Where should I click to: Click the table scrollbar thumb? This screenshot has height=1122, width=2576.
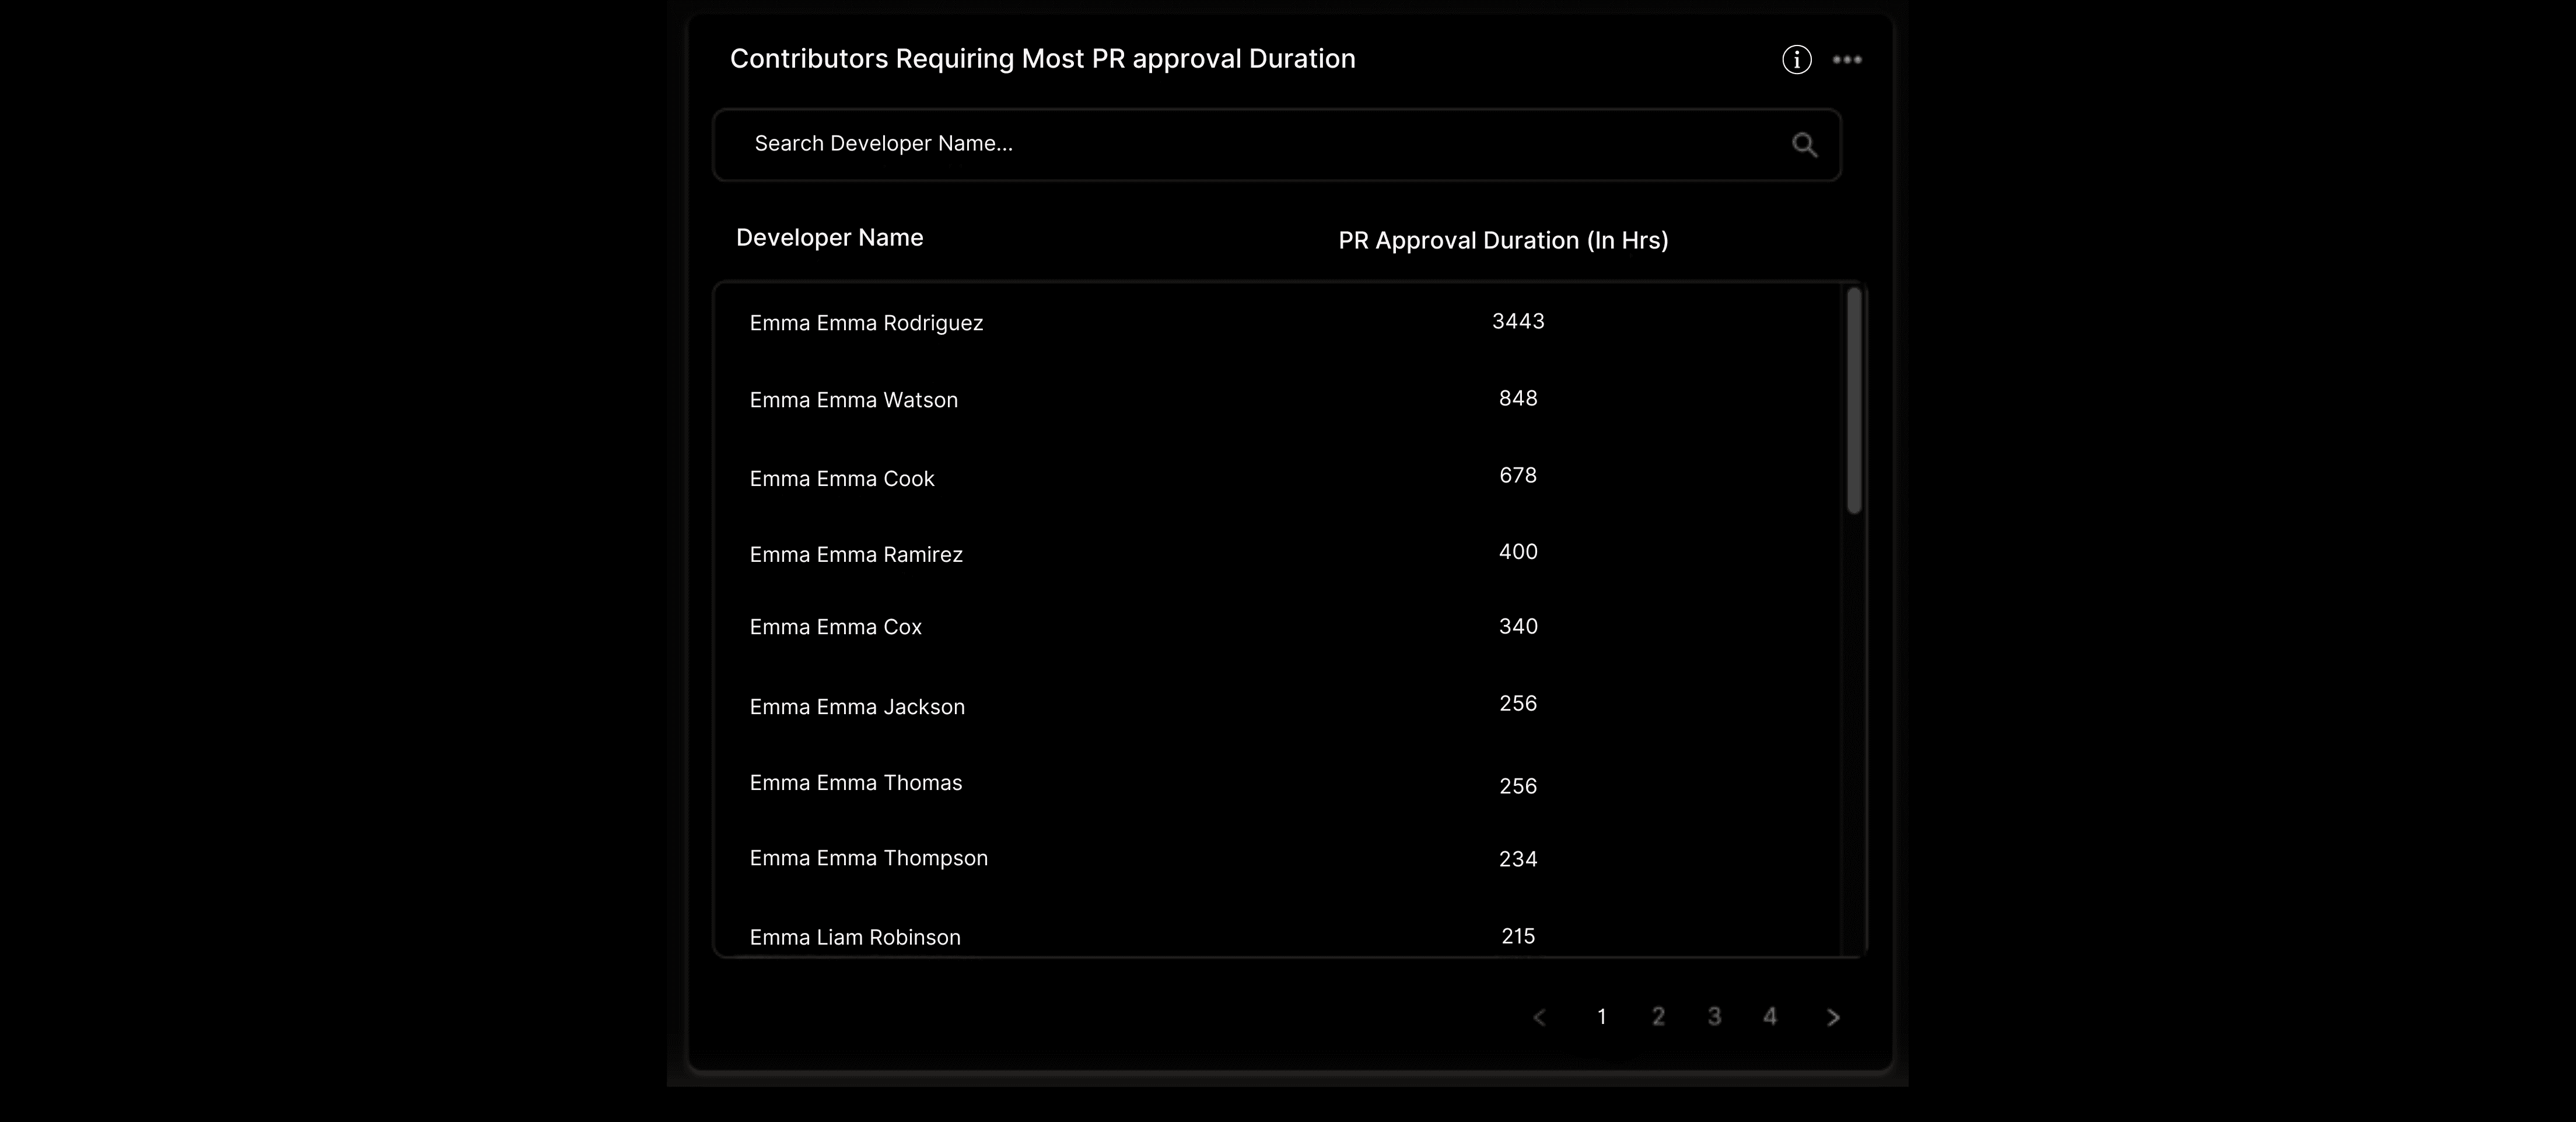click(x=1854, y=400)
